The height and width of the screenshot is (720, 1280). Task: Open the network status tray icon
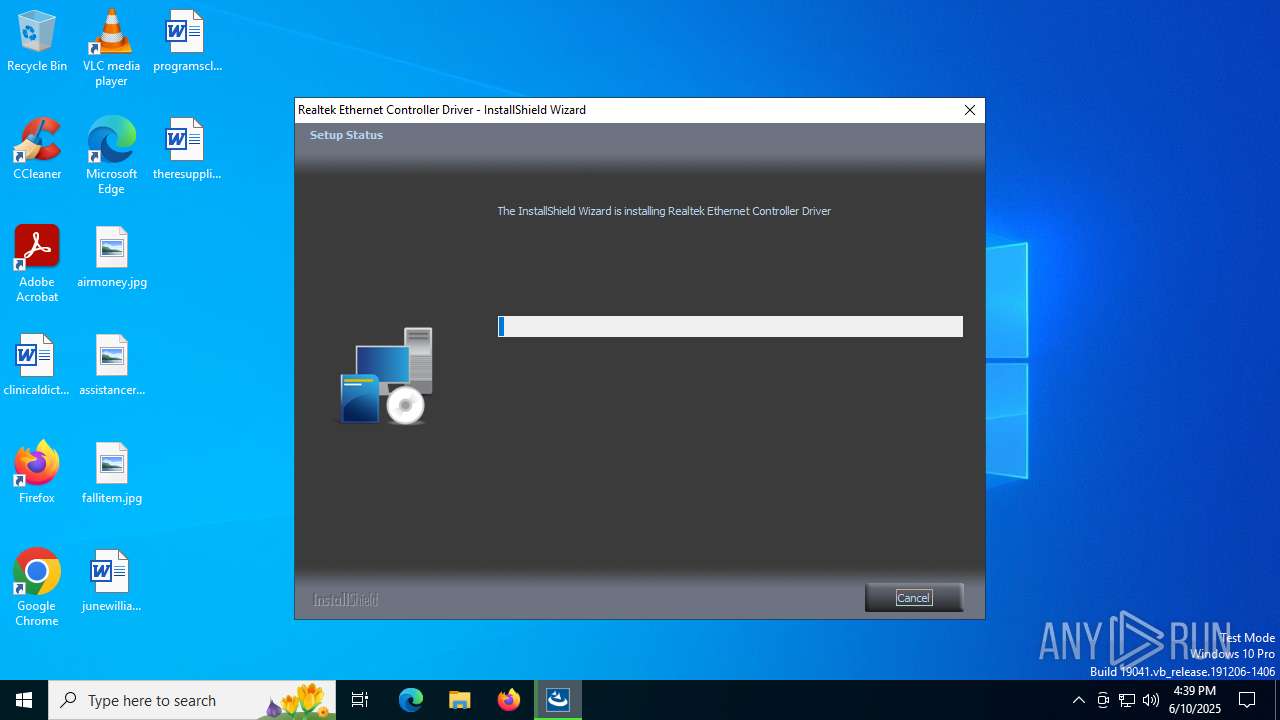tap(1127, 700)
